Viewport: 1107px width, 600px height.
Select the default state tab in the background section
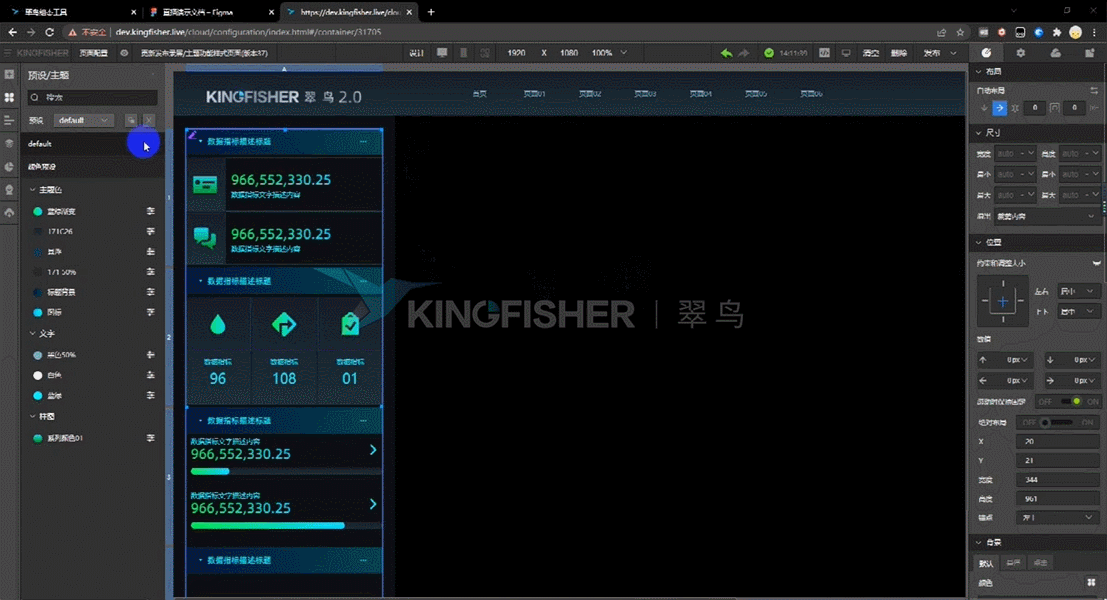tap(986, 563)
